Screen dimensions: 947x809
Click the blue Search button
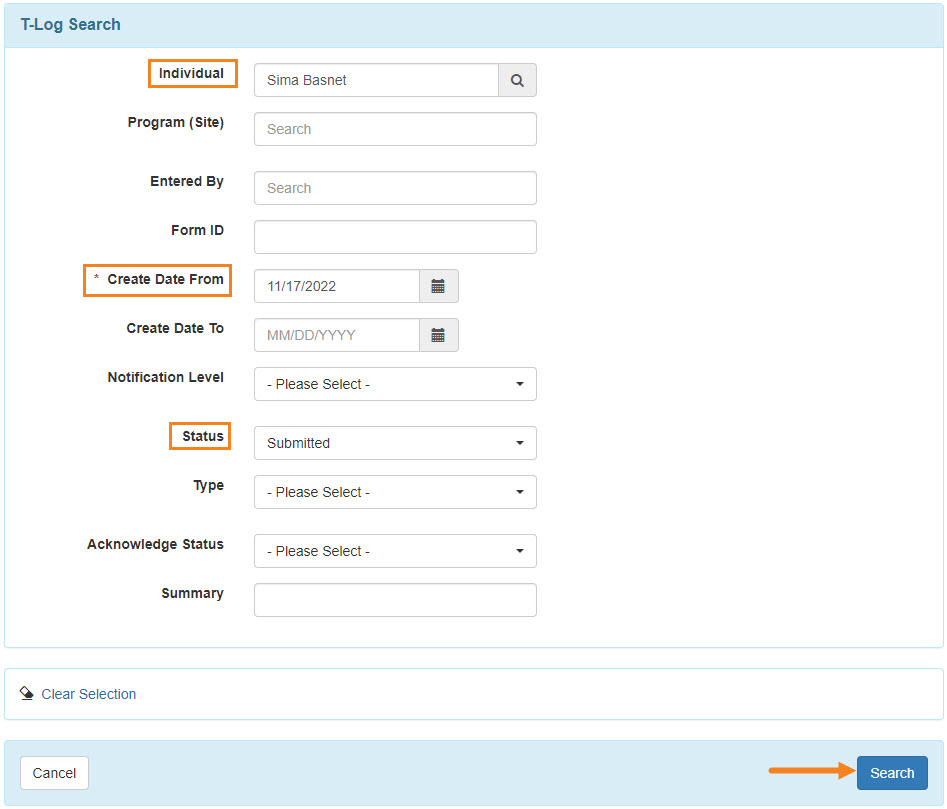[x=892, y=773]
